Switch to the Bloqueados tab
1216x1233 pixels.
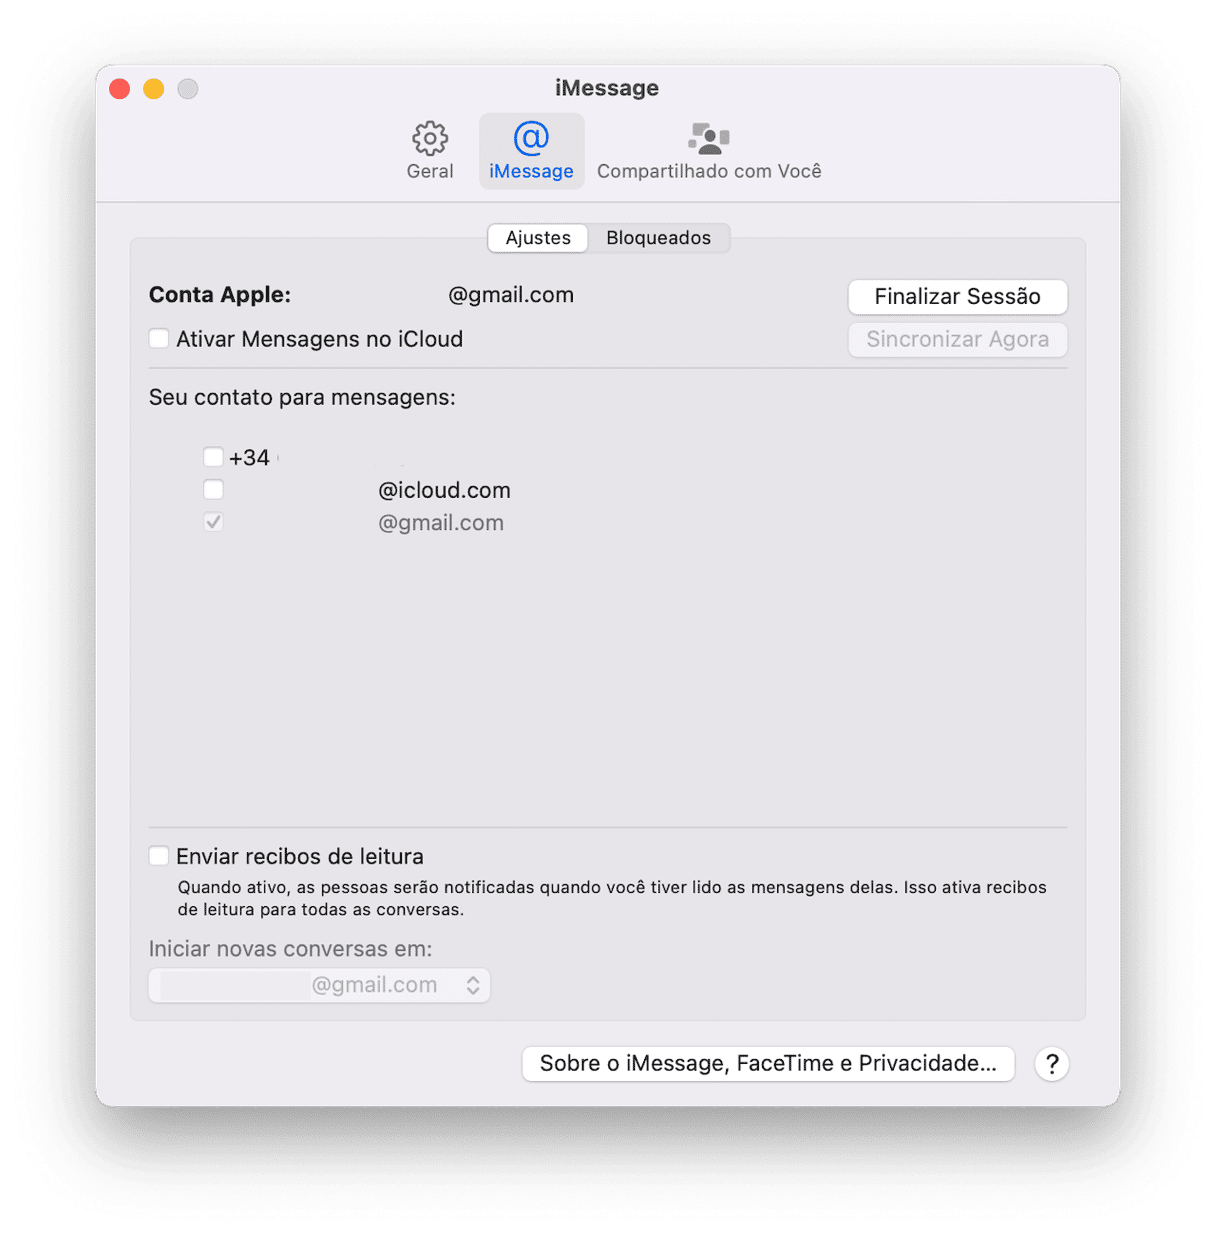(658, 238)
